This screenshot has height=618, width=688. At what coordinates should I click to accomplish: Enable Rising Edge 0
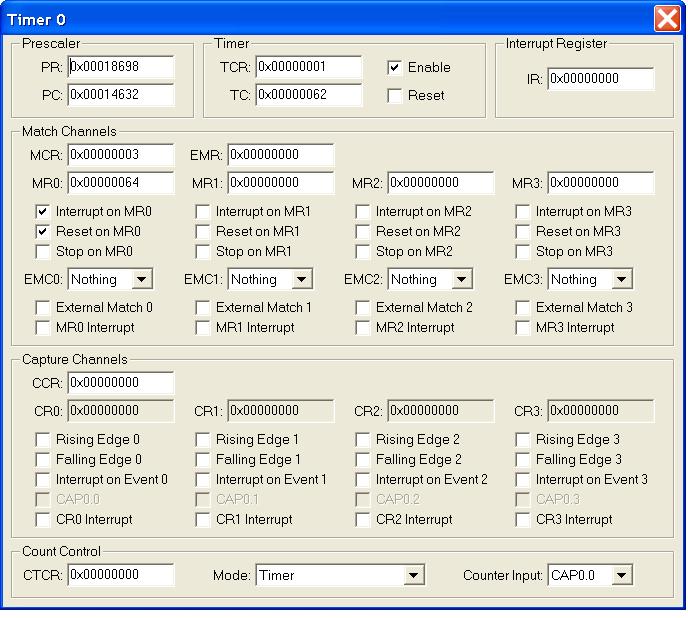(x=42, y=440)
